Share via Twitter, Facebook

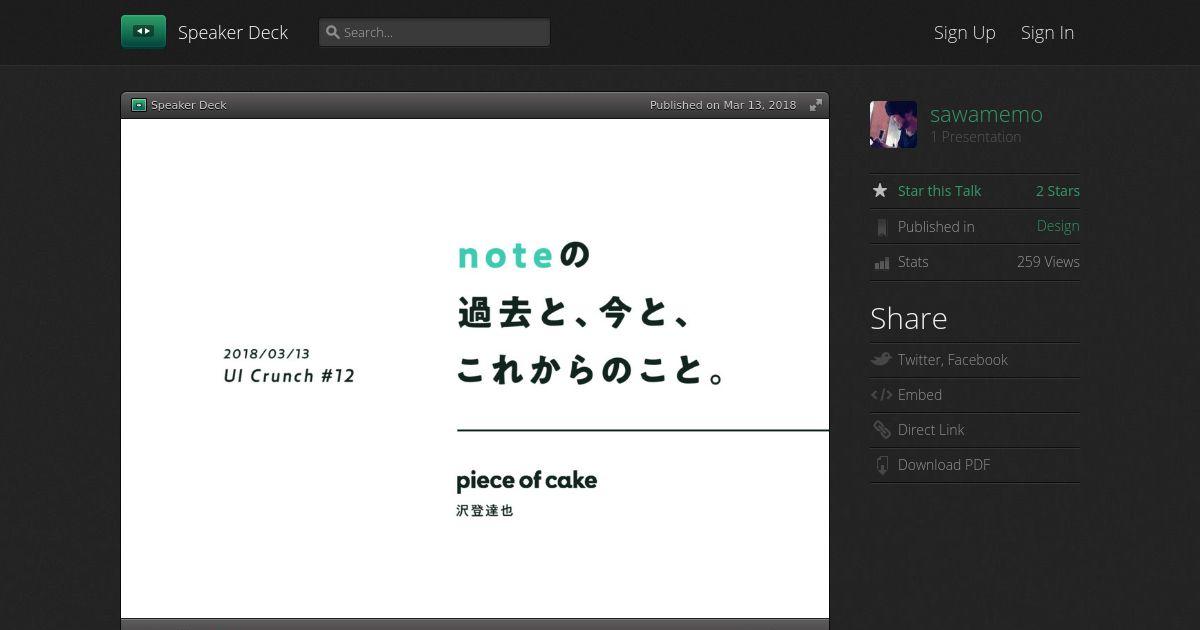click(x=953, y=360)
